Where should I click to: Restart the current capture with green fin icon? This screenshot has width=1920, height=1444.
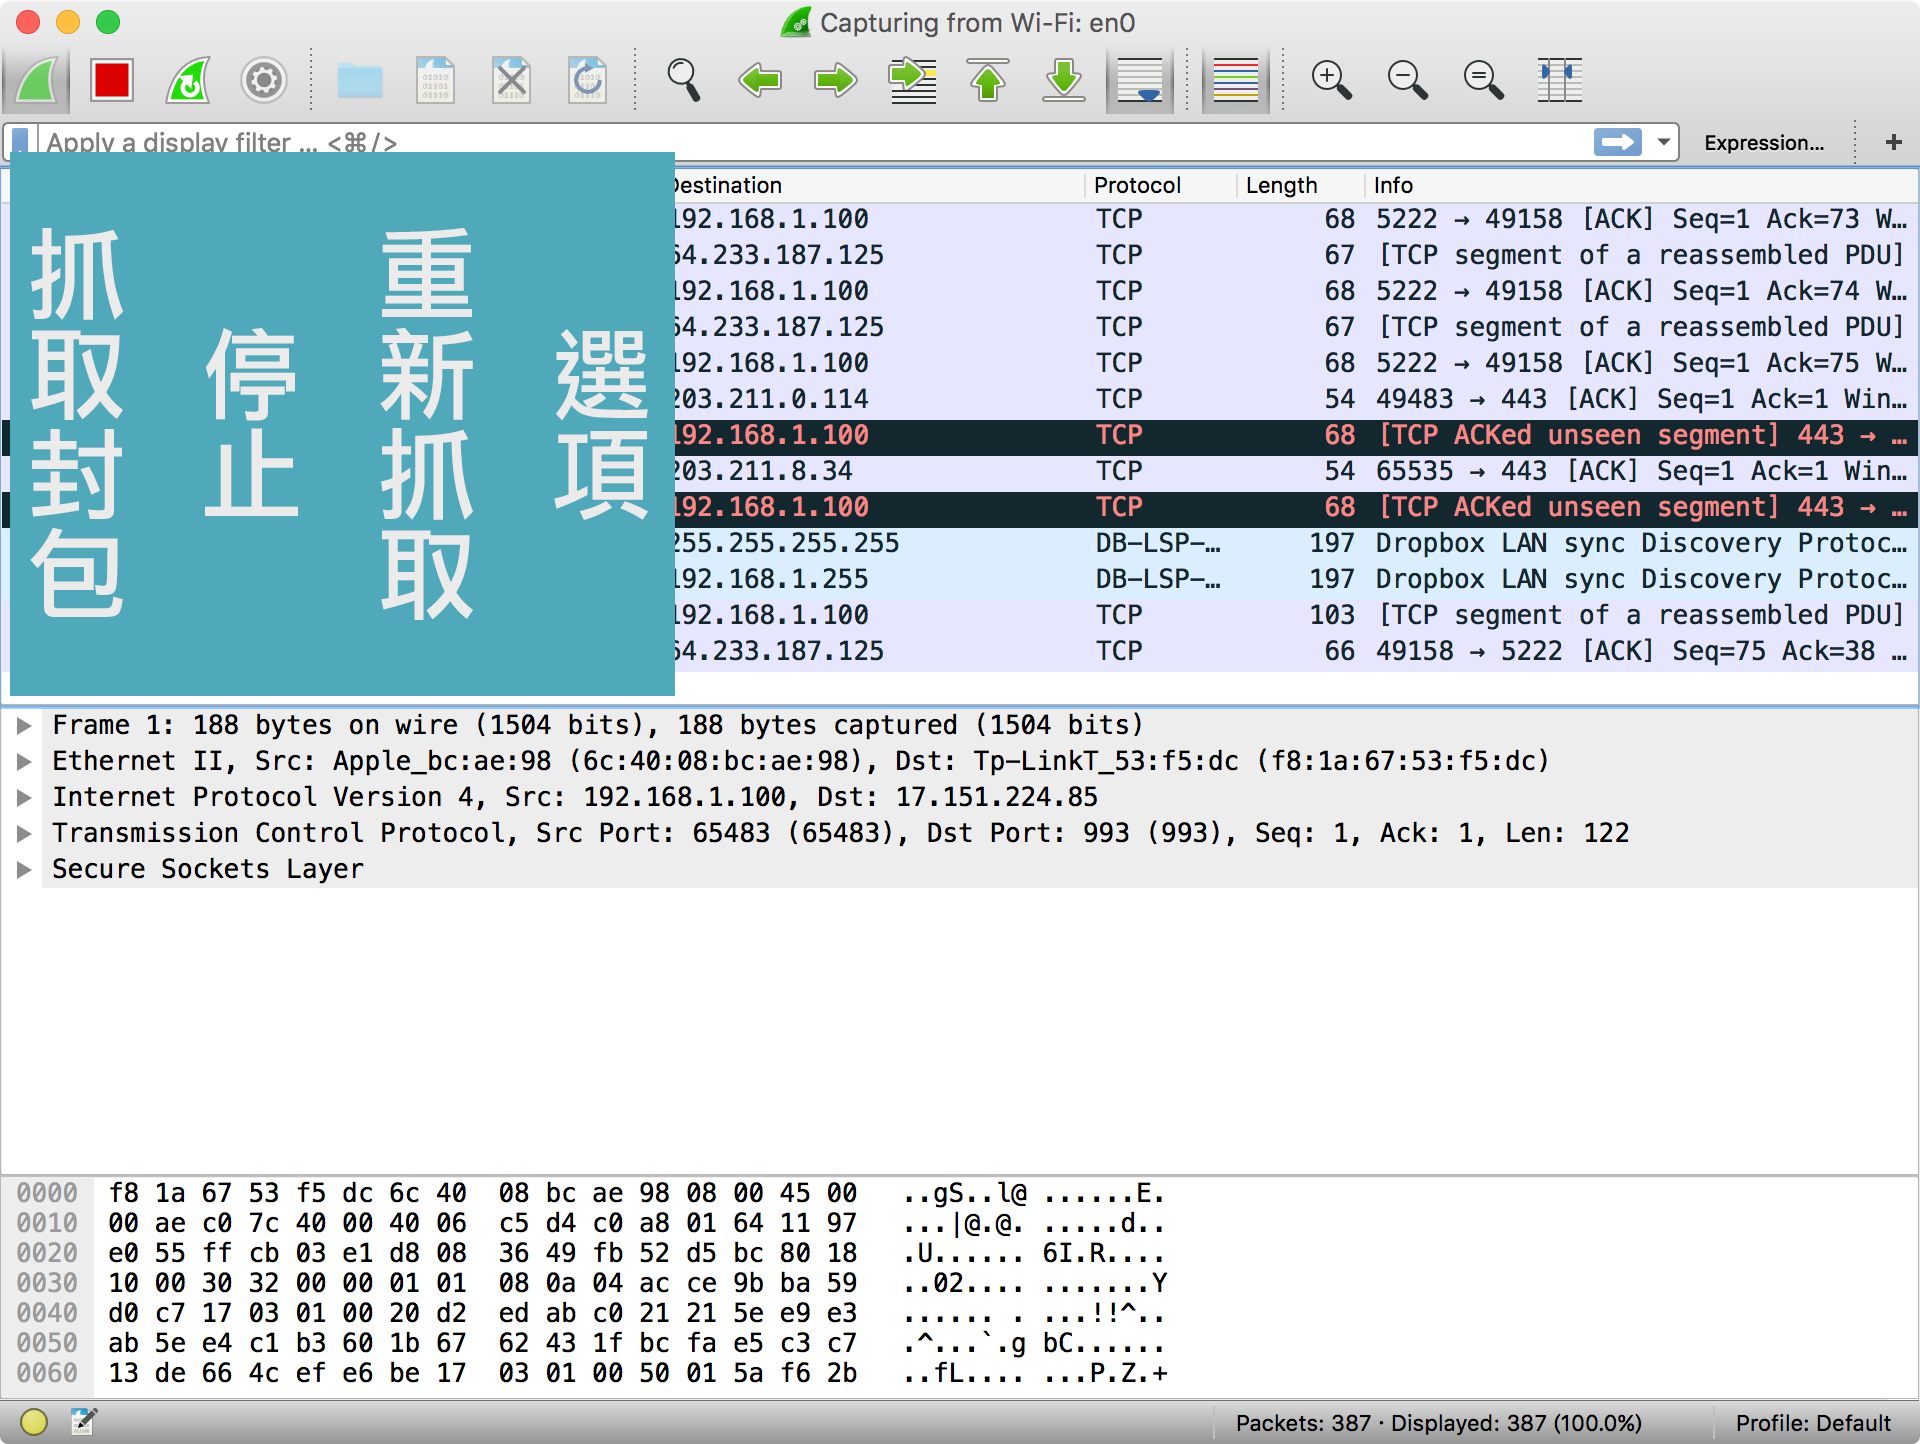[x=188, y=80]
